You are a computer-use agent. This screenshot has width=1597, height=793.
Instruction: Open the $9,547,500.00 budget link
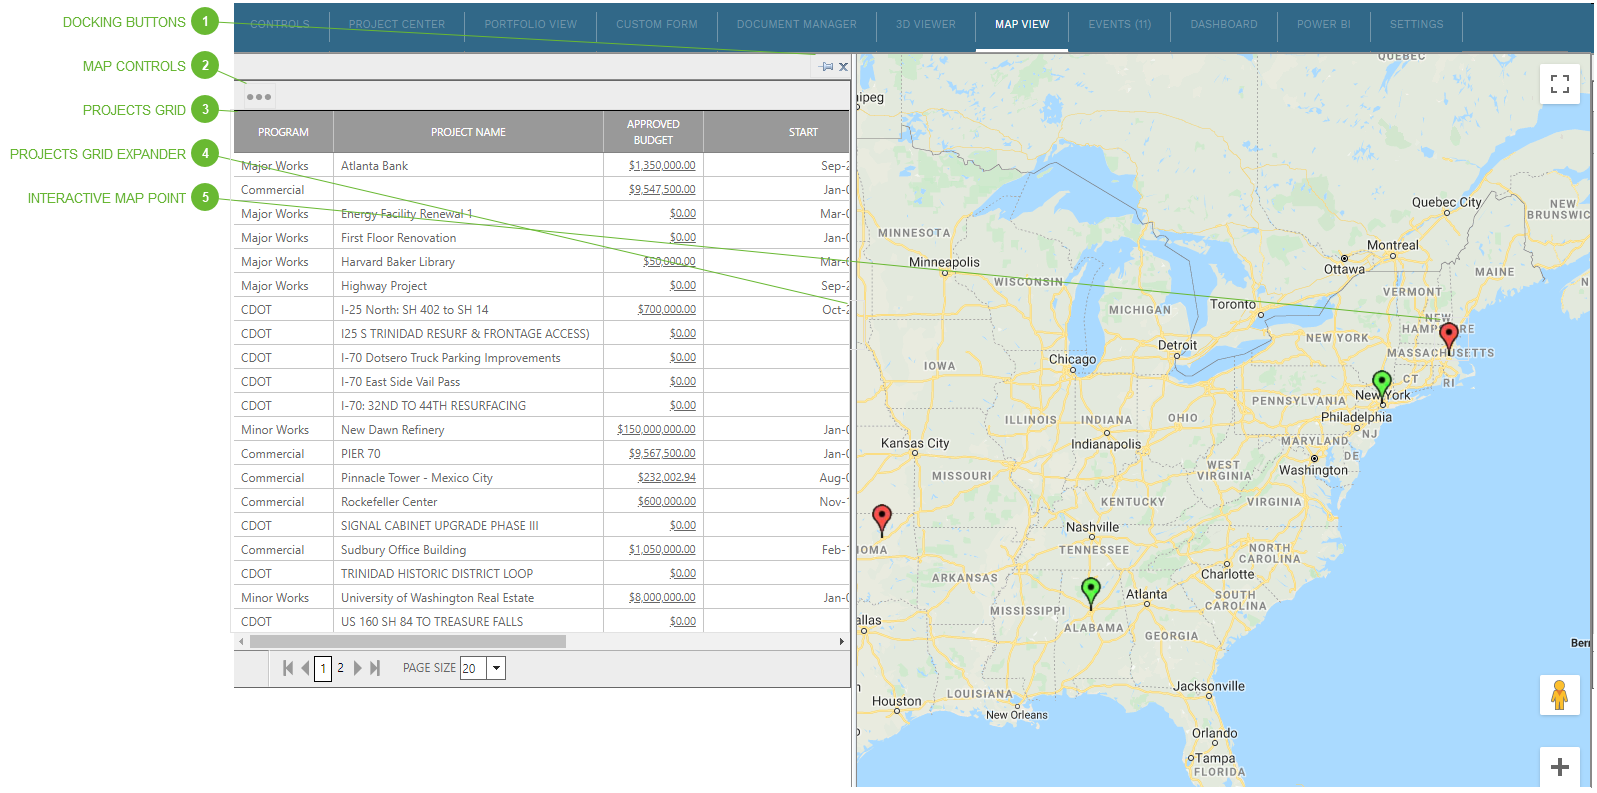[x=662, y=190]
